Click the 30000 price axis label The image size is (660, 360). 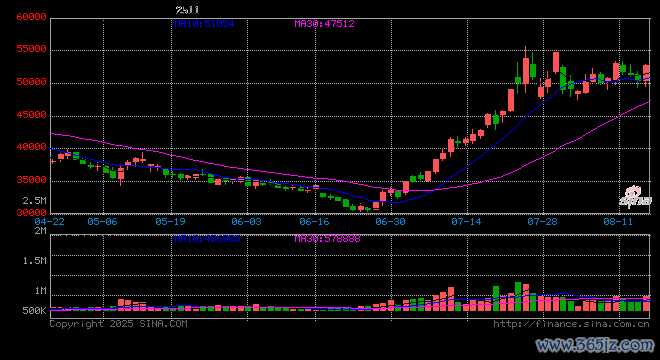tap(31, 213)
